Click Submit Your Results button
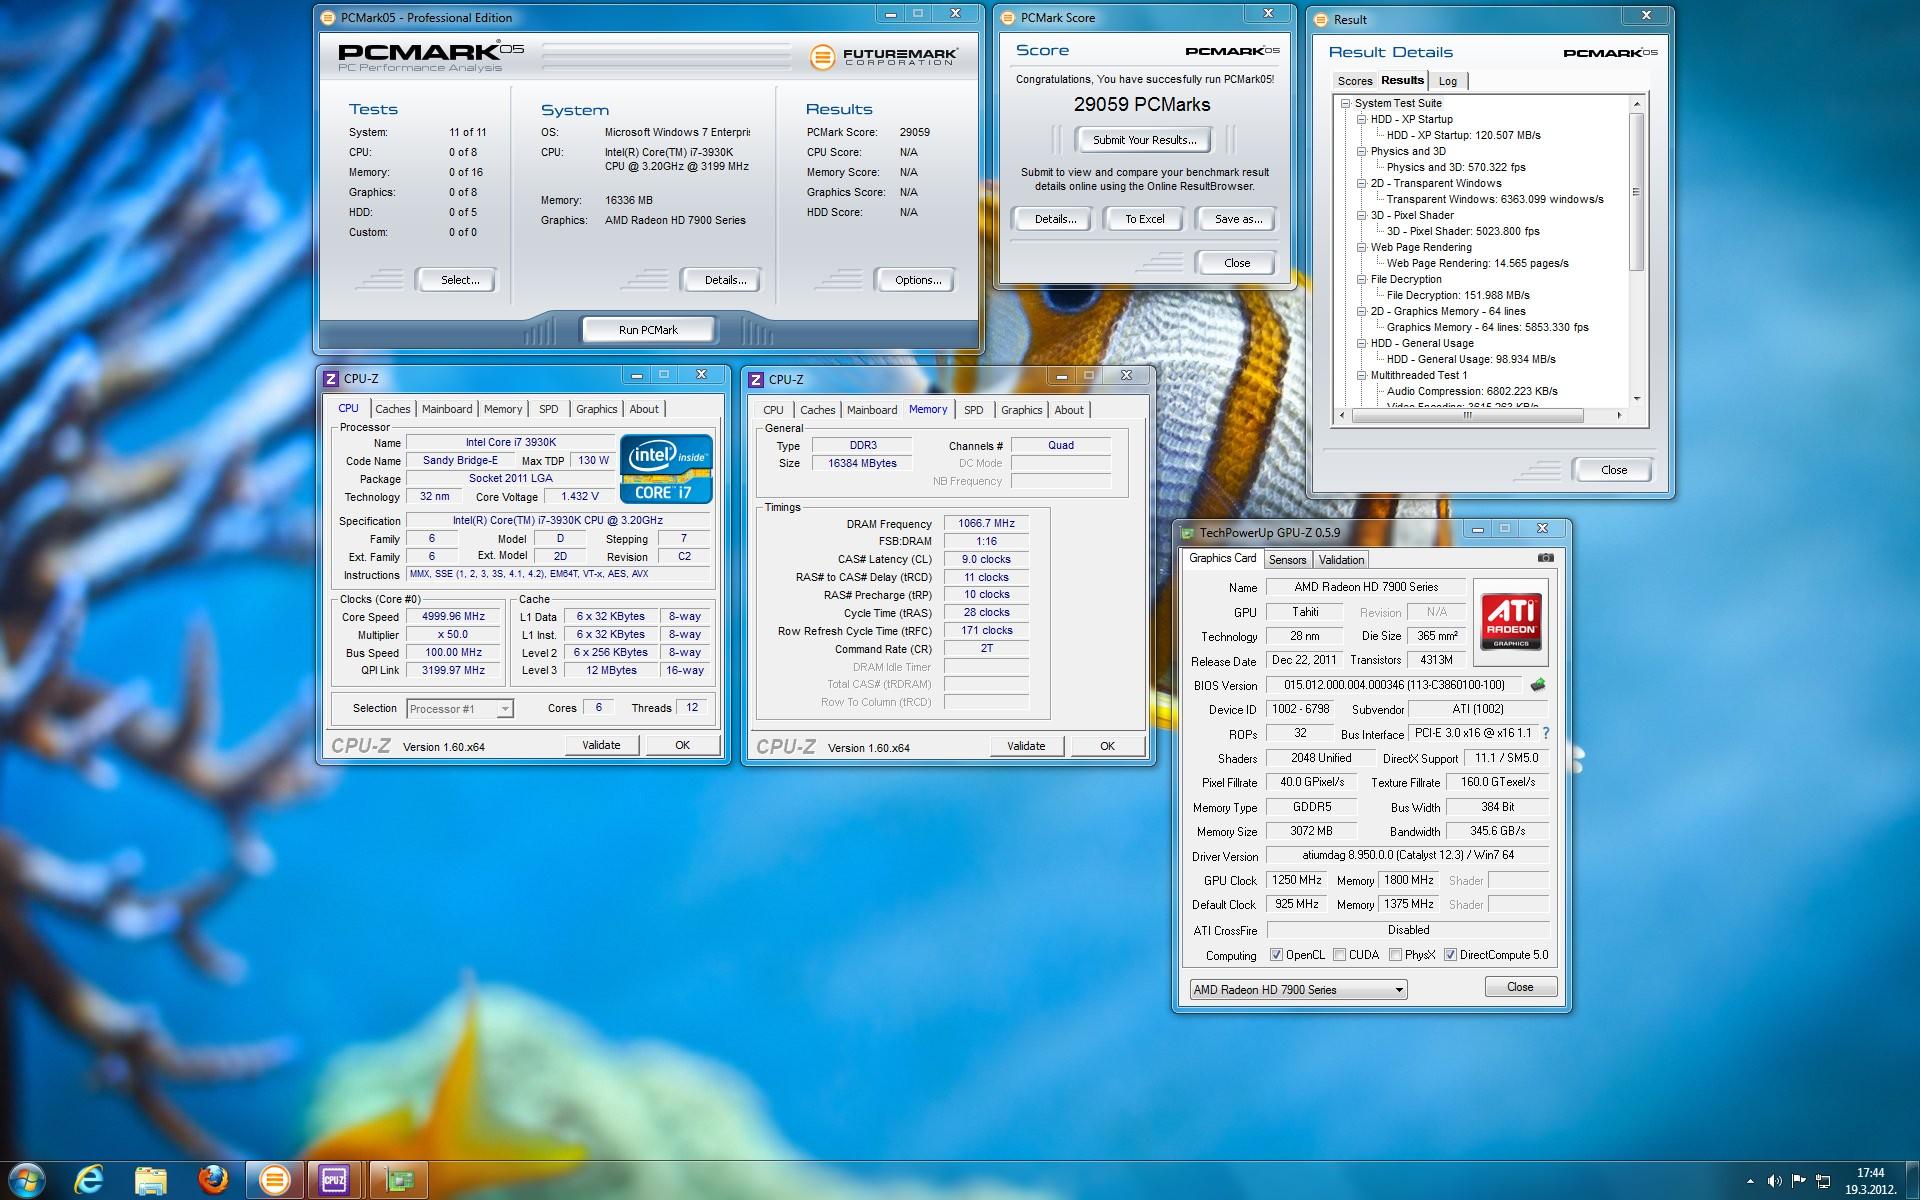This screenshot has width=1920, height=1200. click(1144, 140)
